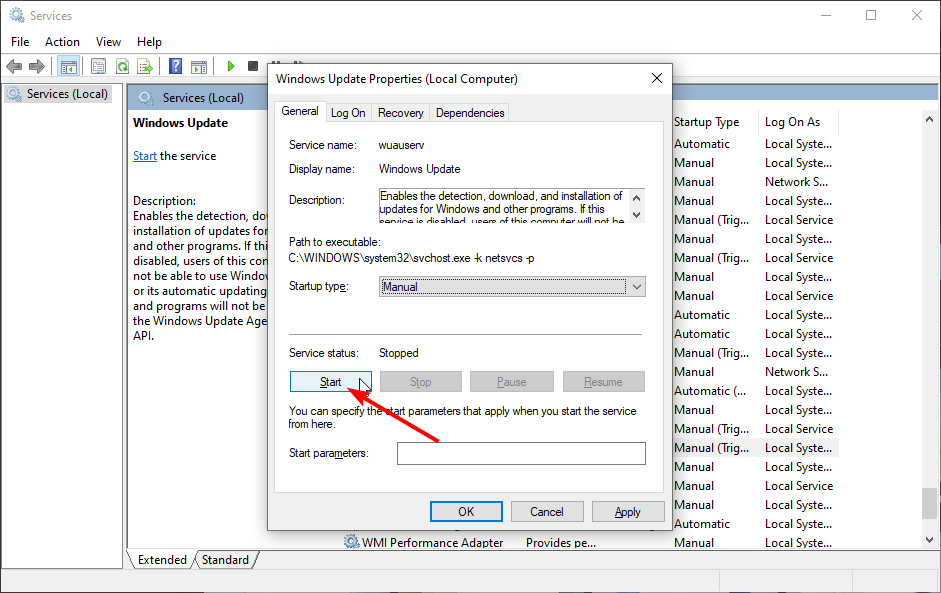Open the blue Help question-mark icon
The image size is (941, 593).
(x=175, y=66)
